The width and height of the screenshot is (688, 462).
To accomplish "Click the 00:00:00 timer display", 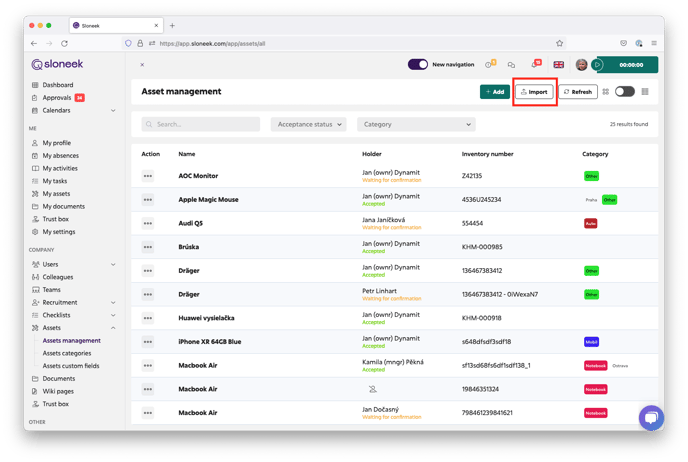I will pos(631,64).
